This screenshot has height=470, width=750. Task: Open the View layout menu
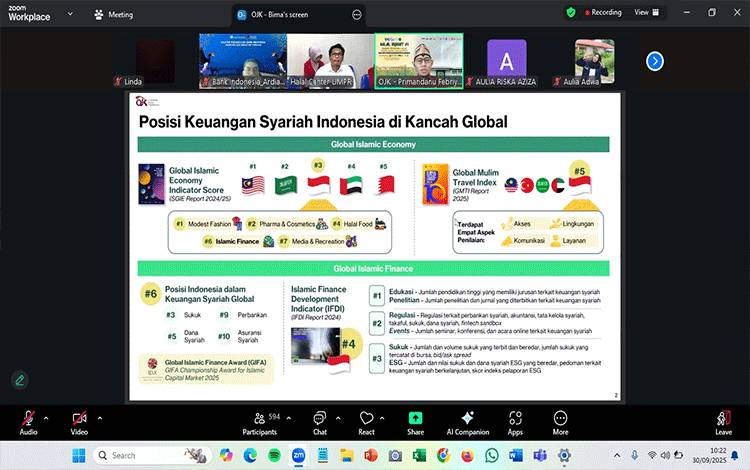(646, 12)
